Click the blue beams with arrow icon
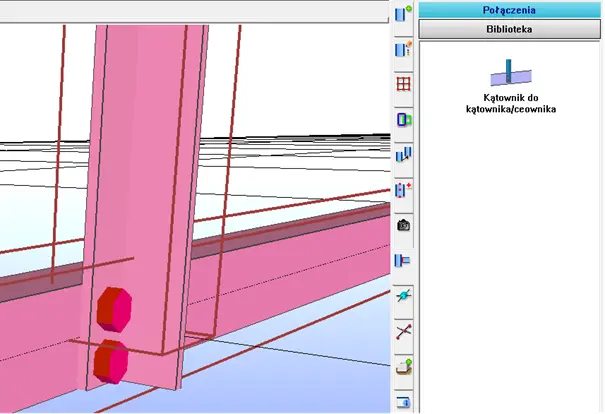The width and height of the screenshot is (605, 414). click(x=404, y=155)
